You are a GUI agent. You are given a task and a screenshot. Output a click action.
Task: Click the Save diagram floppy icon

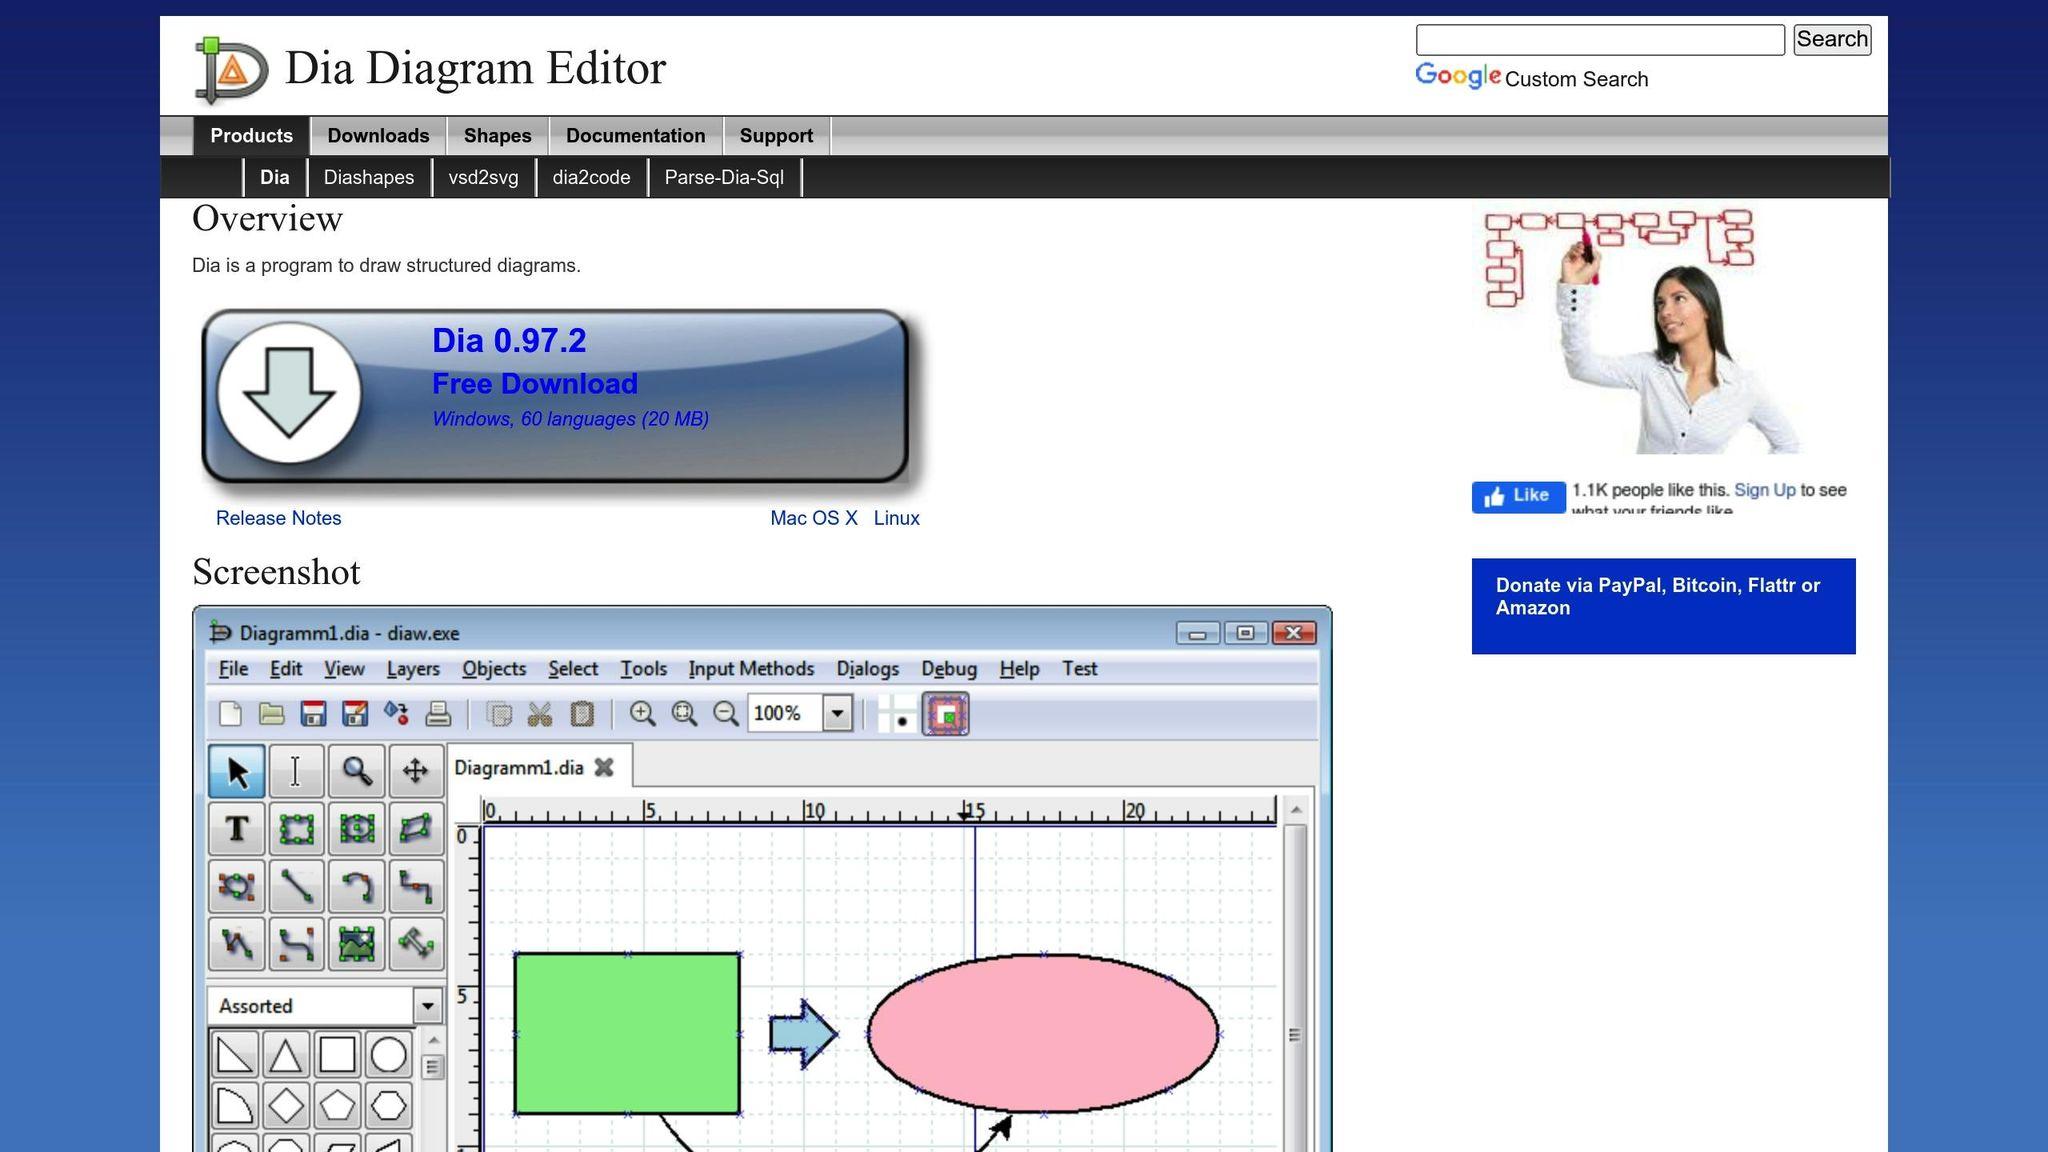(313, 714)
